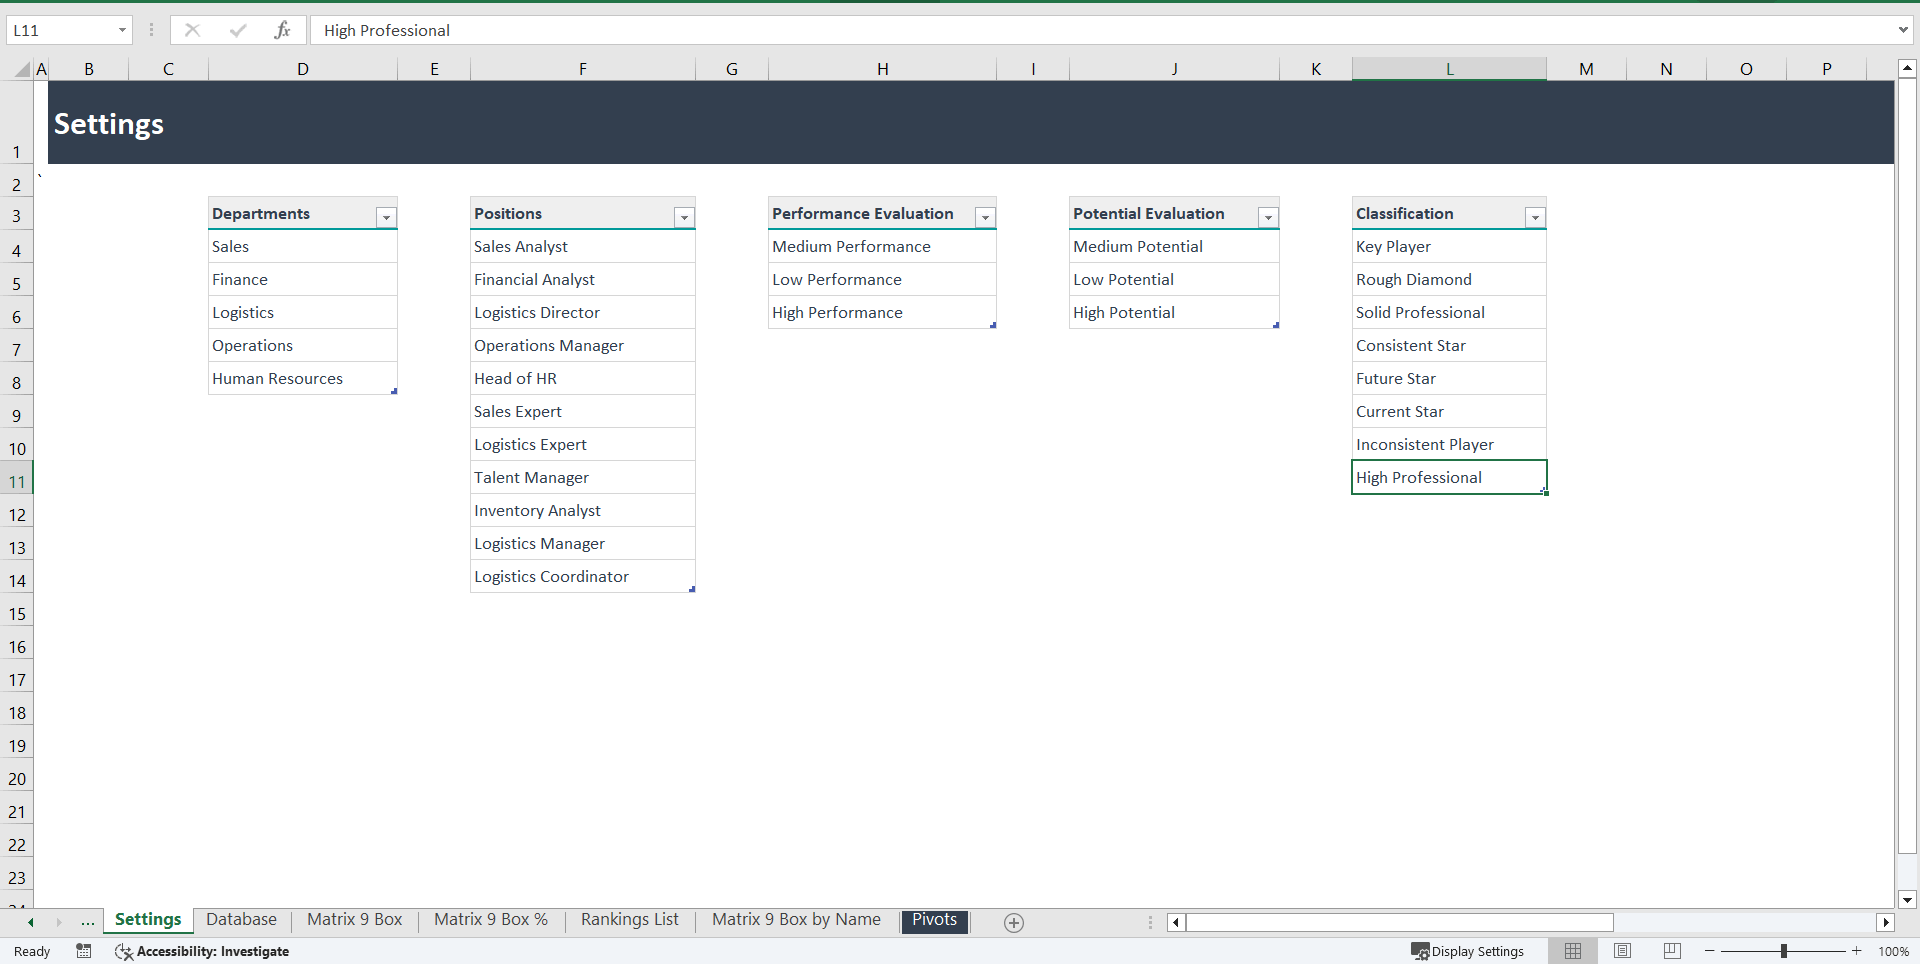The width and height of the screenshot is (1920, 966).
Task: Click Accessibility: Investigate in status bar
Action: 202,951
